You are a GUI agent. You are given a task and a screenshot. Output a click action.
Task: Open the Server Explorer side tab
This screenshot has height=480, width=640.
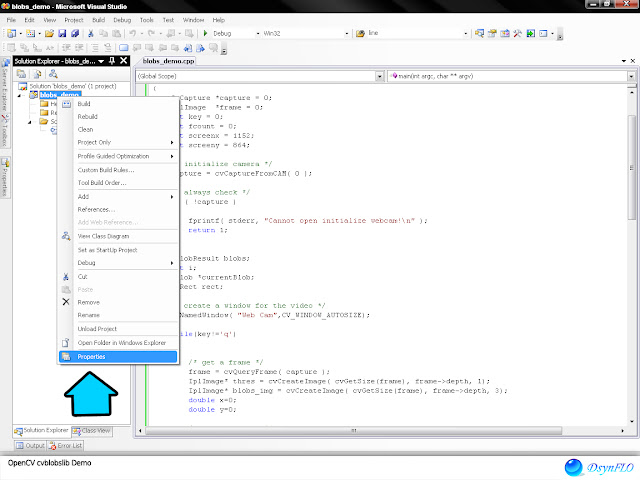[5, 85]
